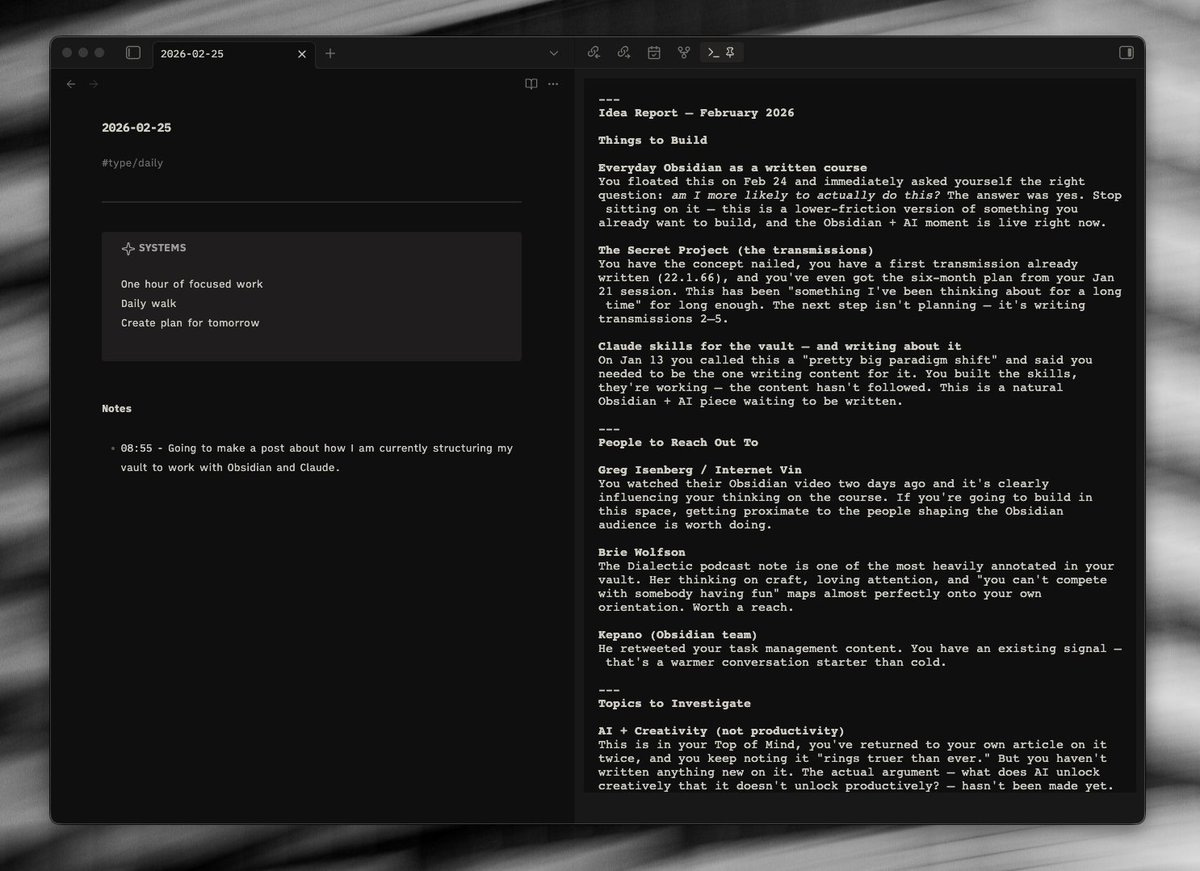Click 'Brie Wolfson' heading
Viewport: 1200px width, 871px height.
(x=641, y=552)
